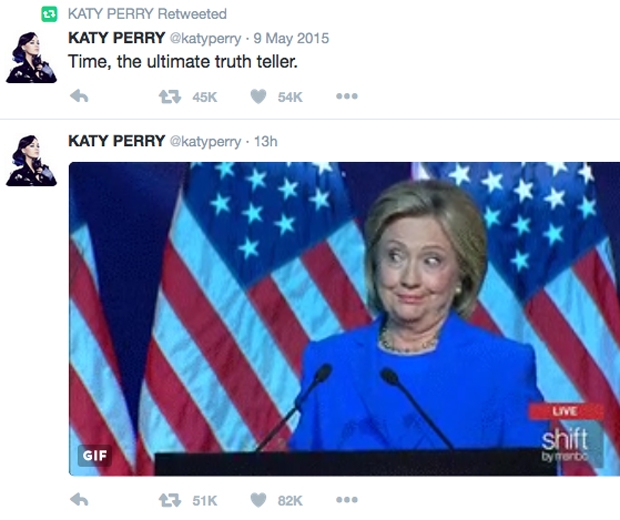Click @katyperry handle on 13h tweet

(x=205, y=142)
